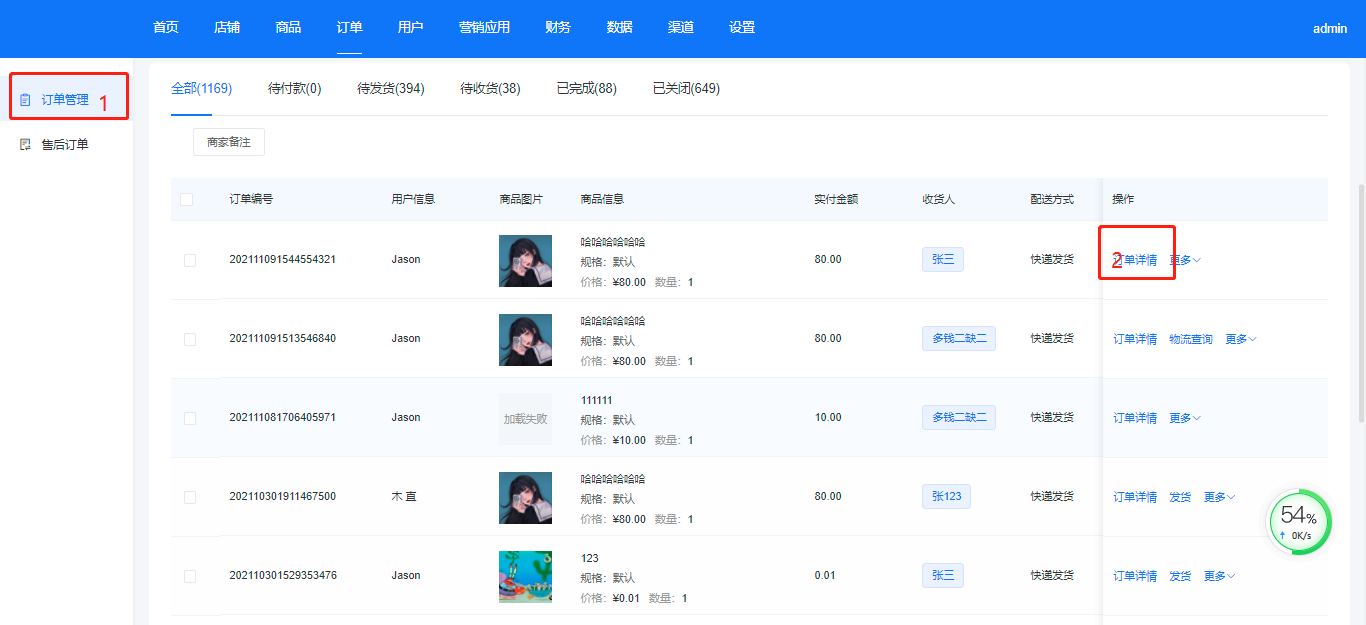Click the admin user name in header
1366x625 pixels.
click(x=1330, y=29)
